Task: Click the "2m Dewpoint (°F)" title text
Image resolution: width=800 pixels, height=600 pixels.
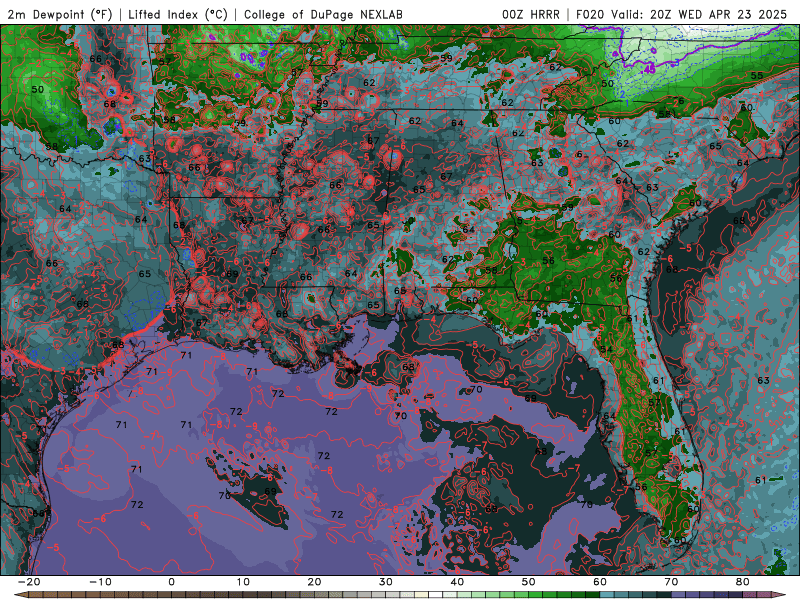Action: (60, 14)
